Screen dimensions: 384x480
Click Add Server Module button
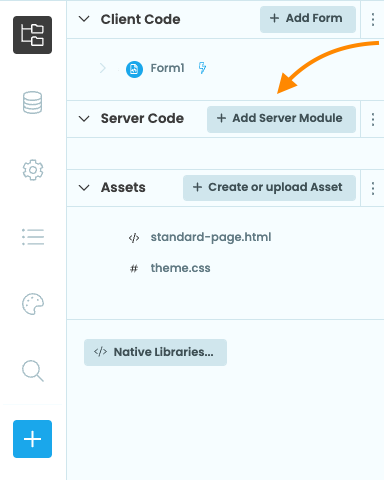pyautogui.click(x=281, y=119)
